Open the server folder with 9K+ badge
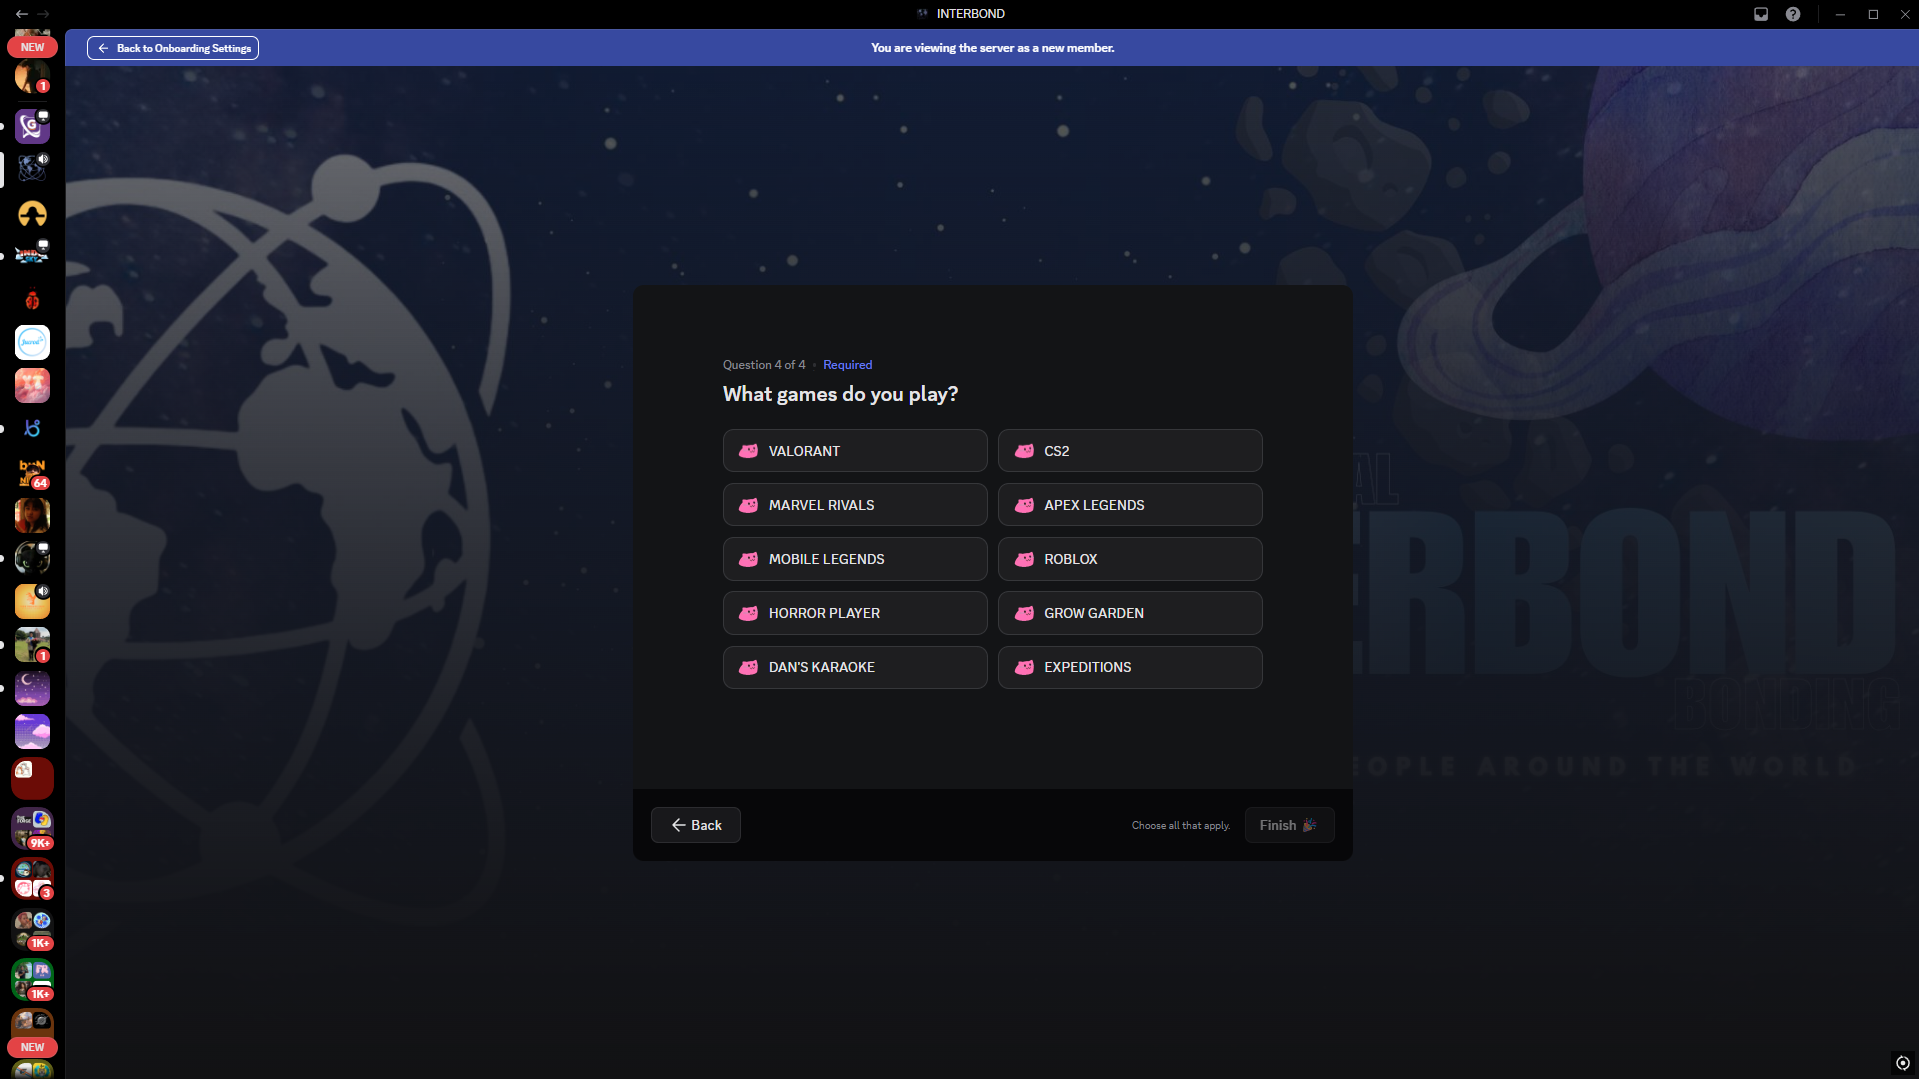 coord(32,829)
